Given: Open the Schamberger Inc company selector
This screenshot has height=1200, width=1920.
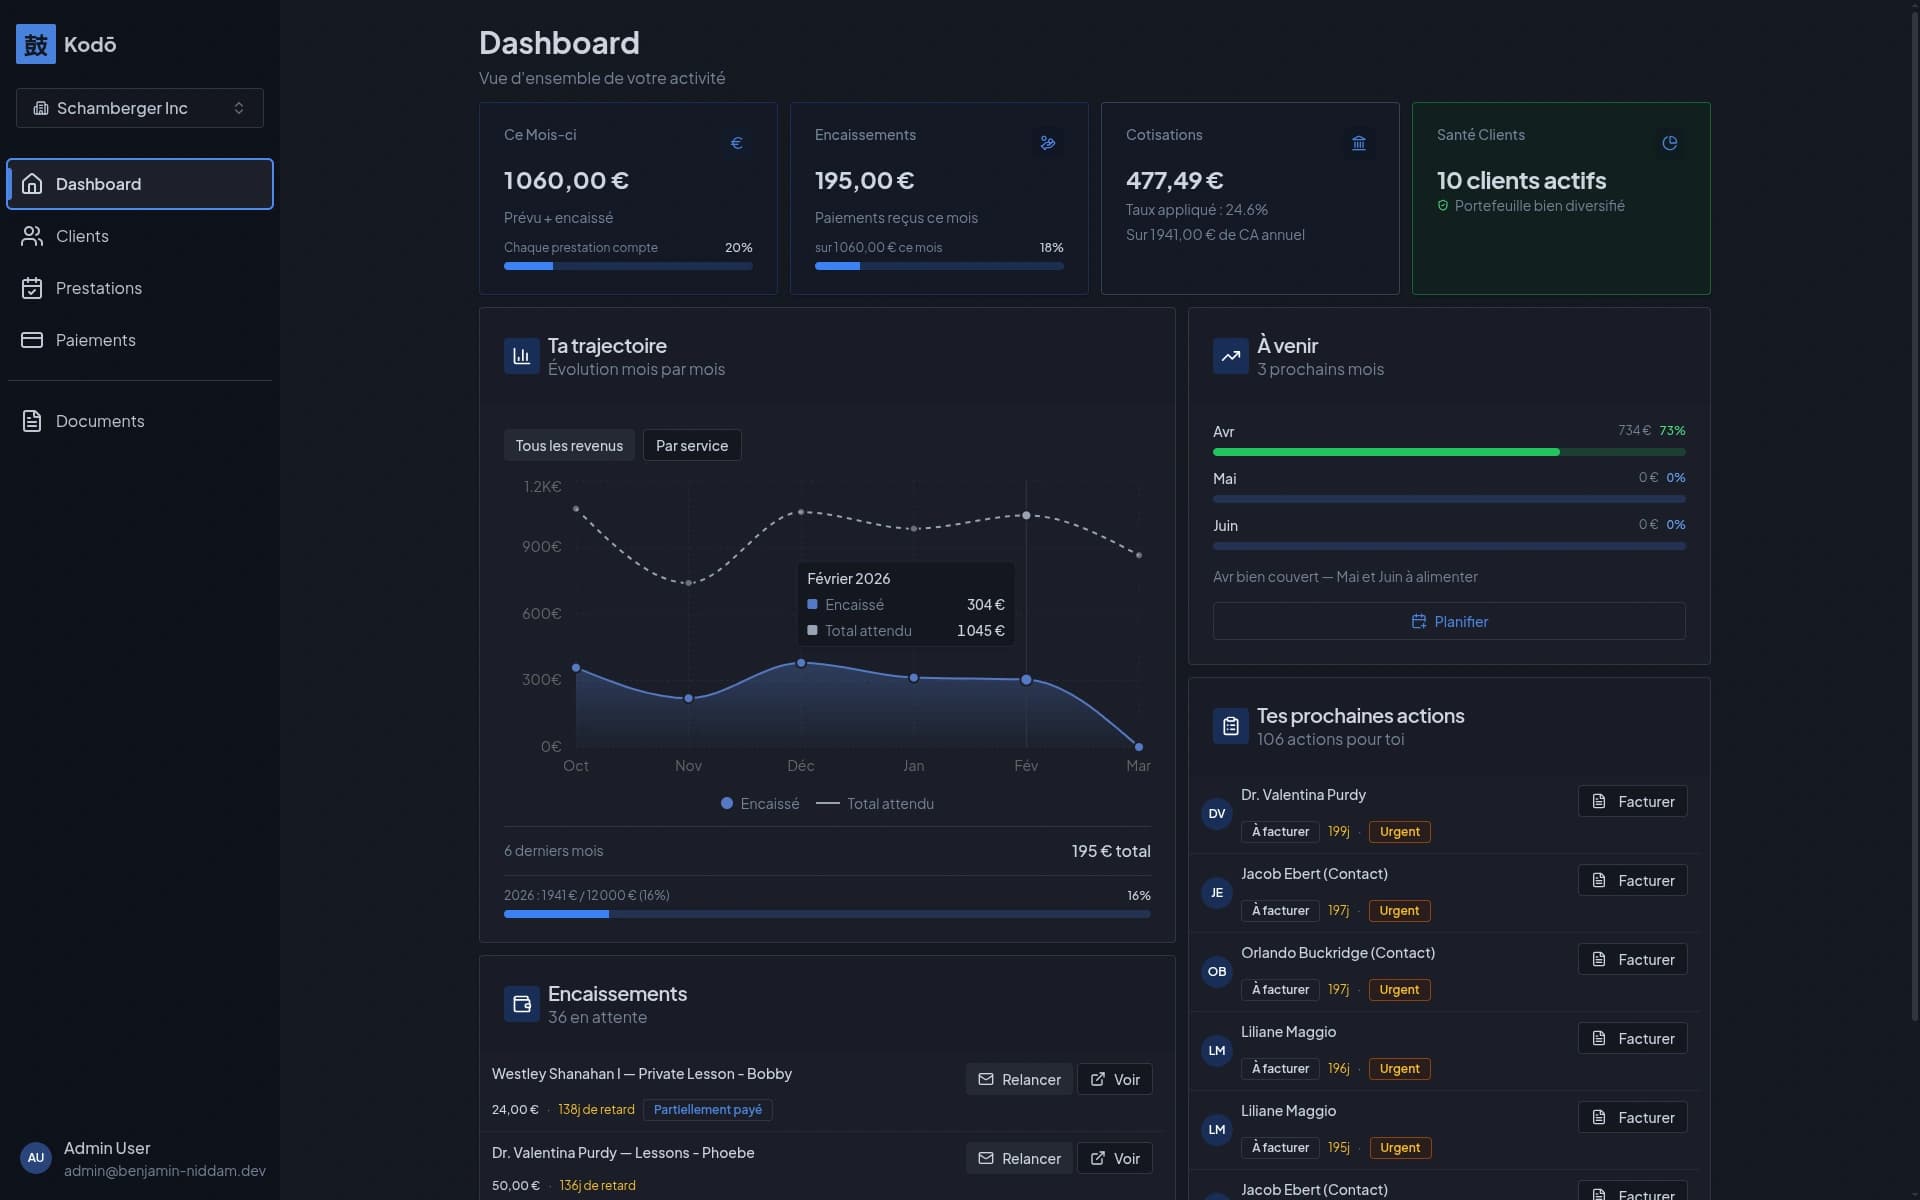Looking at the screenshot, I should tap(139, 107).
